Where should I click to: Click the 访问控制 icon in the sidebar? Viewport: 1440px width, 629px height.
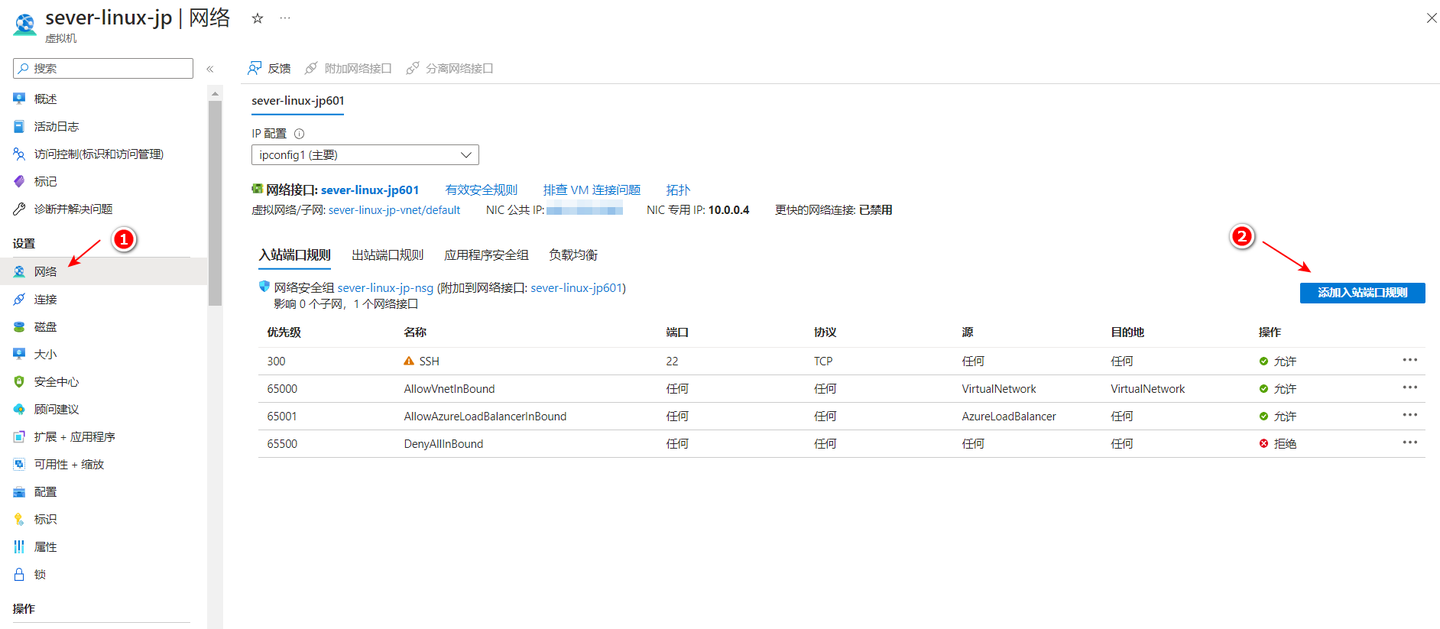(18, 154)
